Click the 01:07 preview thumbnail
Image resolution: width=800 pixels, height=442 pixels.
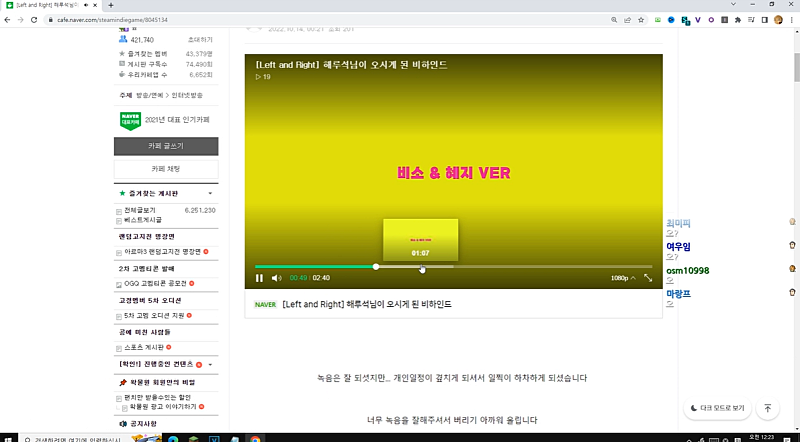click(420, 240)
